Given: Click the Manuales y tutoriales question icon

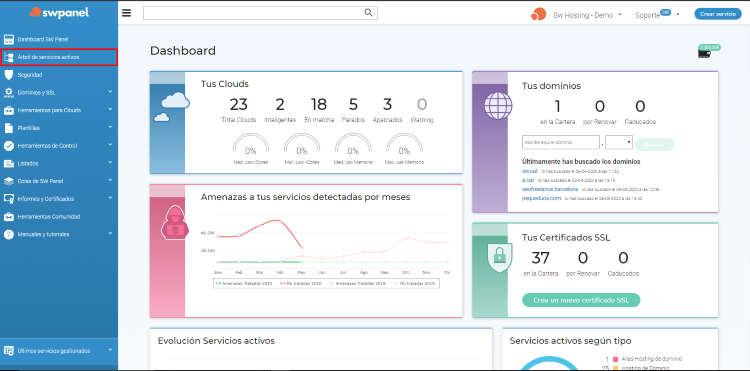Looking at the screenshot, I should (9, 234).
